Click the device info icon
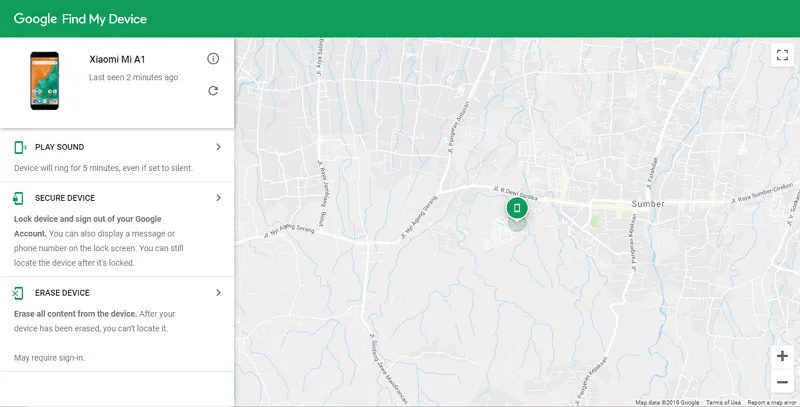 tap(213, 59)
